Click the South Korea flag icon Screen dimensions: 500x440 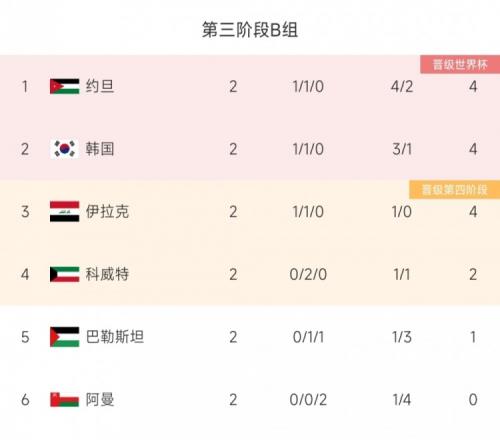click(x=65, y=149)
